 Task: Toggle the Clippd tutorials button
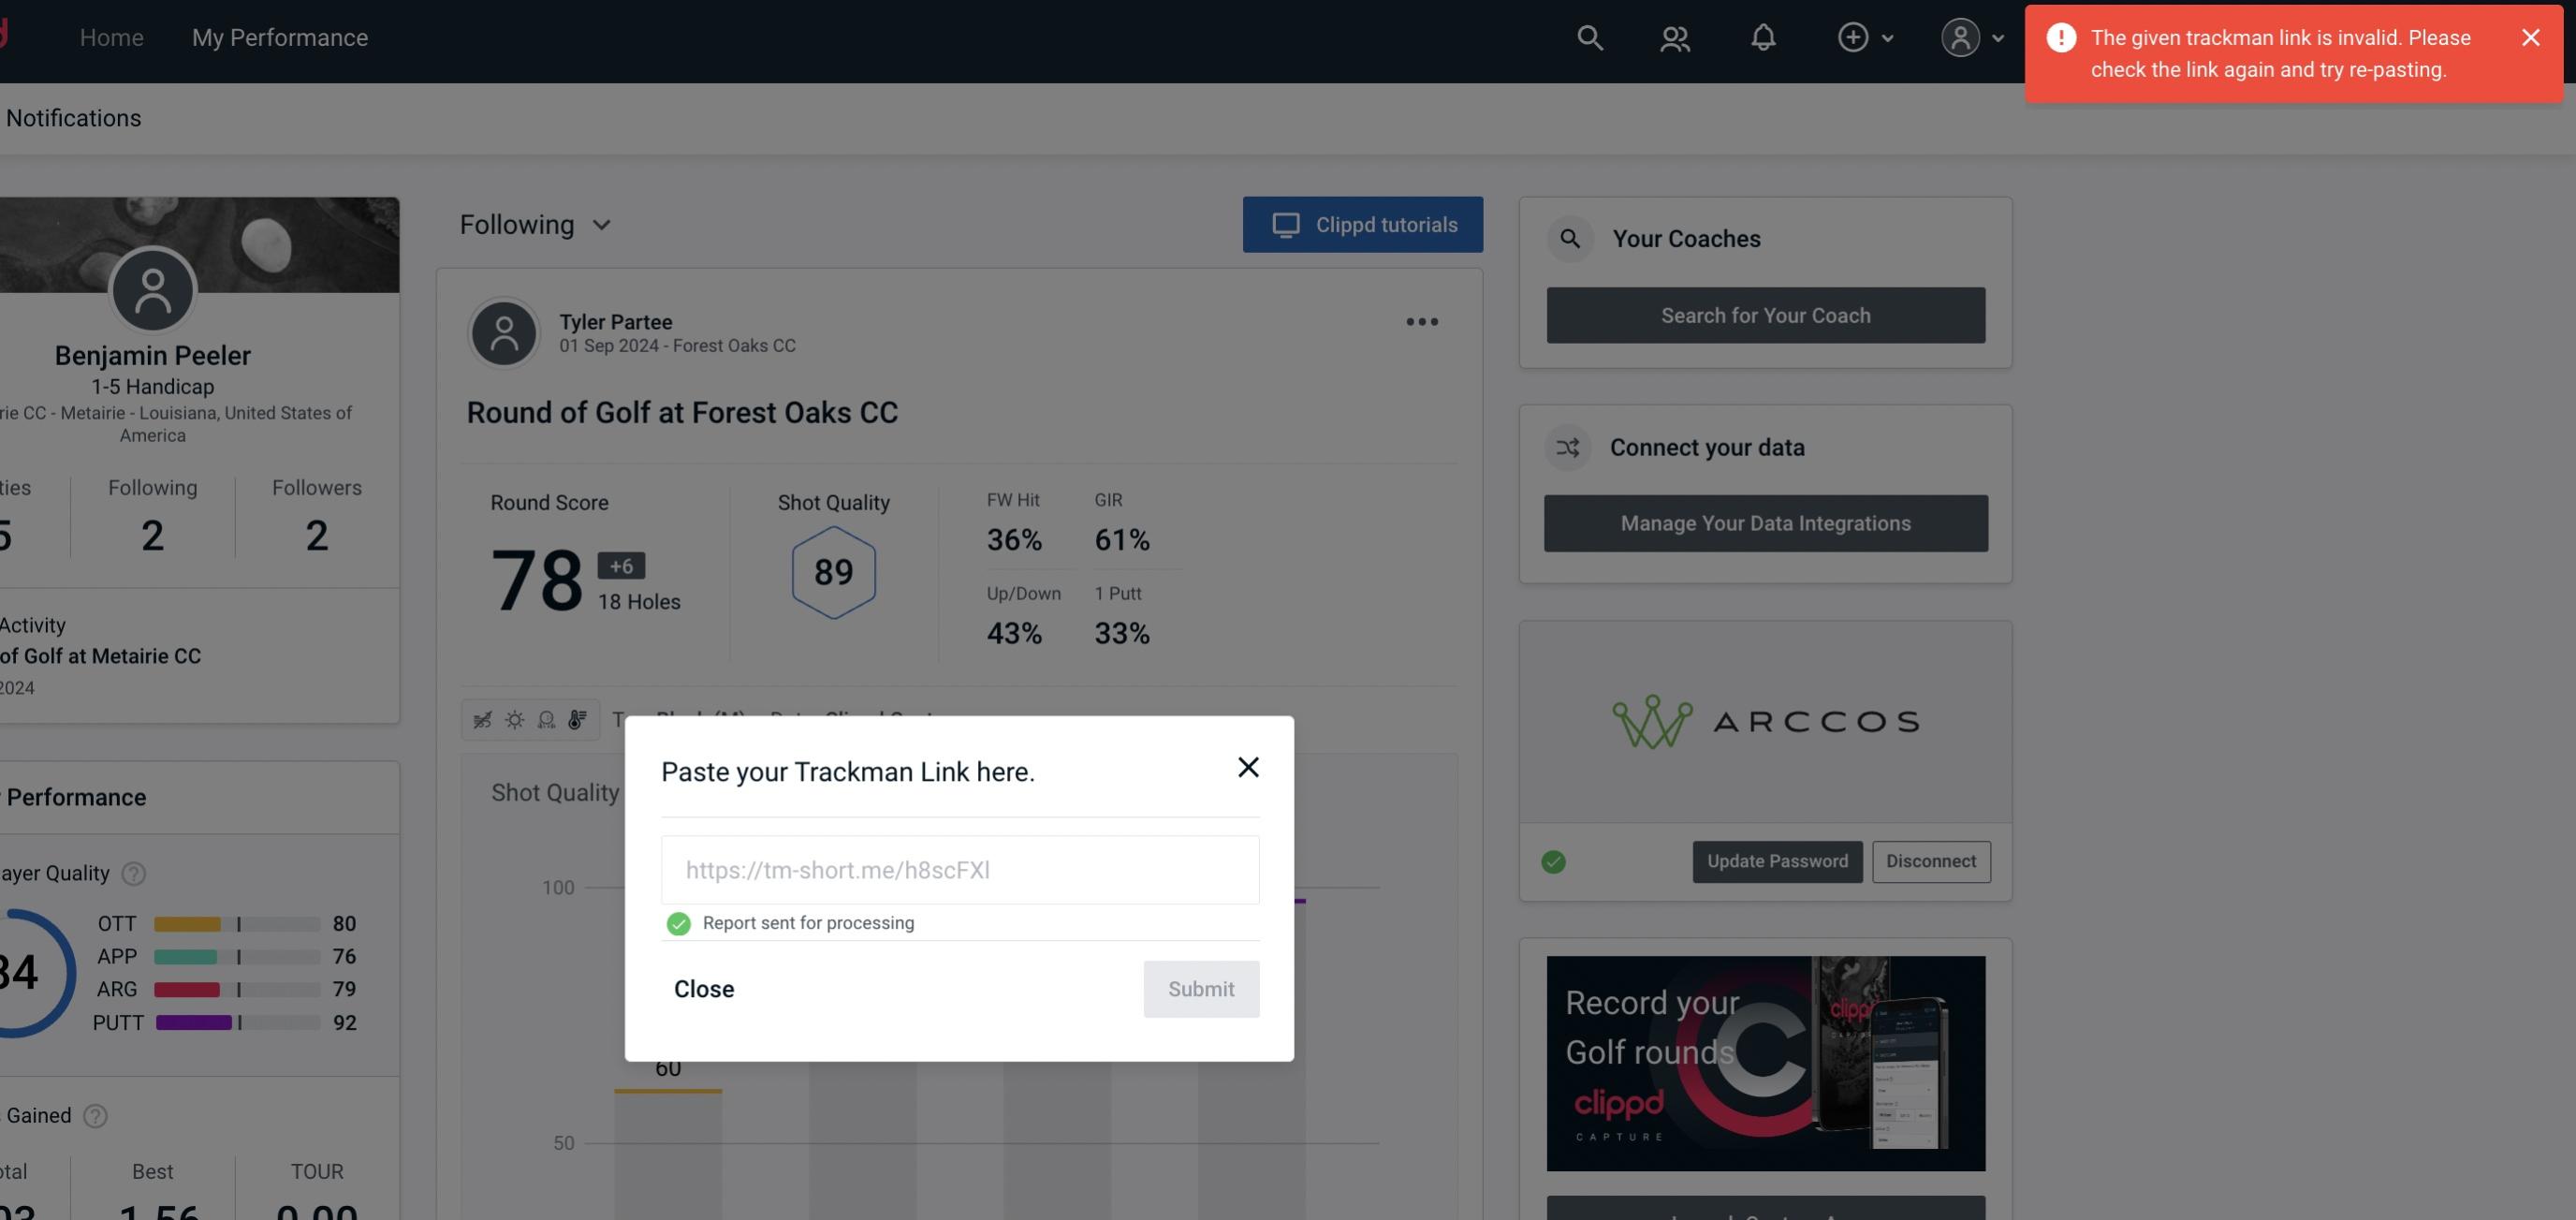click(x=1364, y=224)
